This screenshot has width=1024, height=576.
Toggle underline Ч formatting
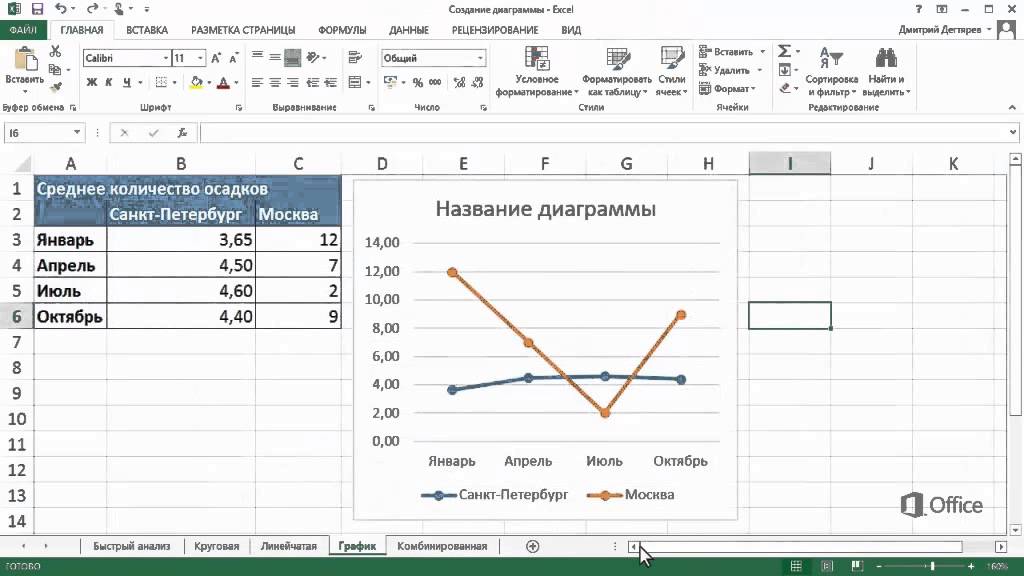pos(127,82)
